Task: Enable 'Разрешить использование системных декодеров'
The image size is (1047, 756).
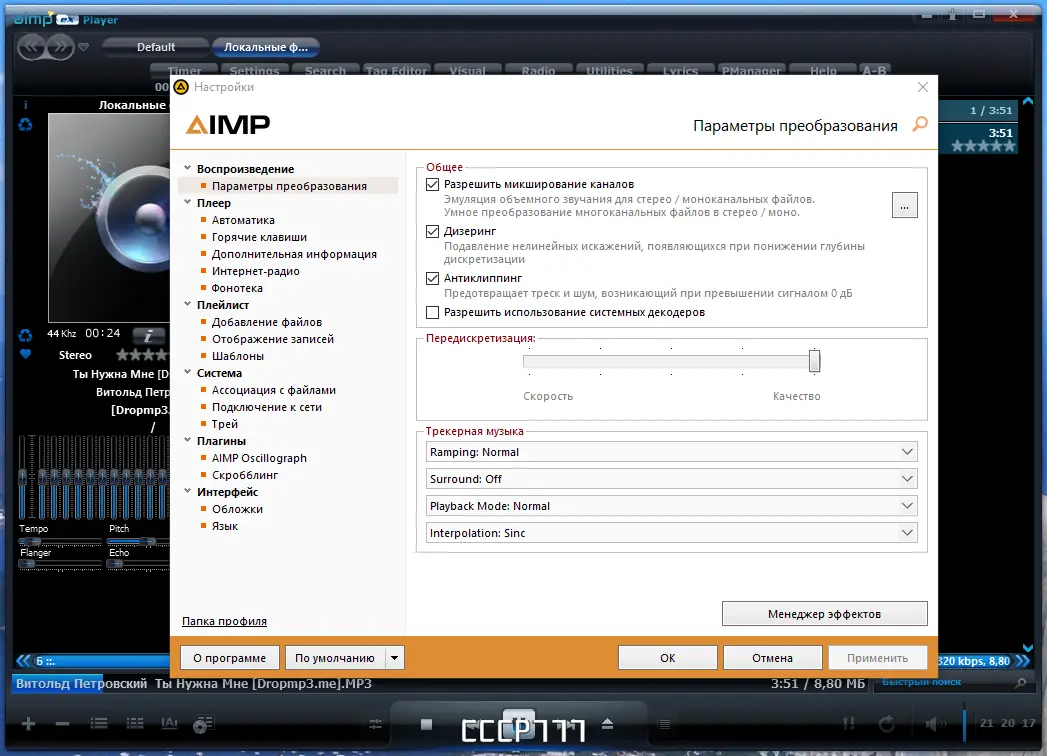Action: pos(433,312)
